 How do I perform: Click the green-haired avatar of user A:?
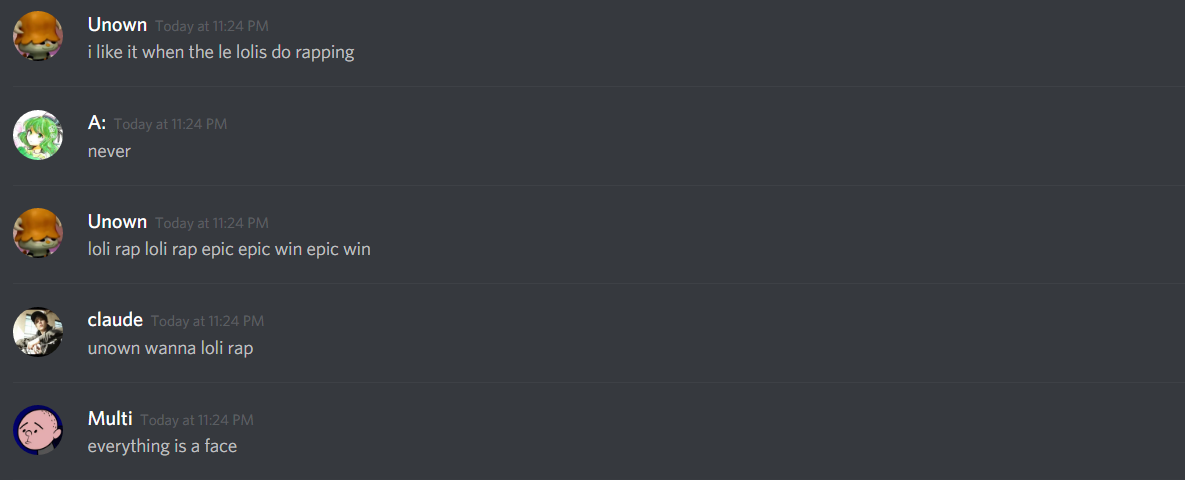pyautogui.click(x=38, y=135)
